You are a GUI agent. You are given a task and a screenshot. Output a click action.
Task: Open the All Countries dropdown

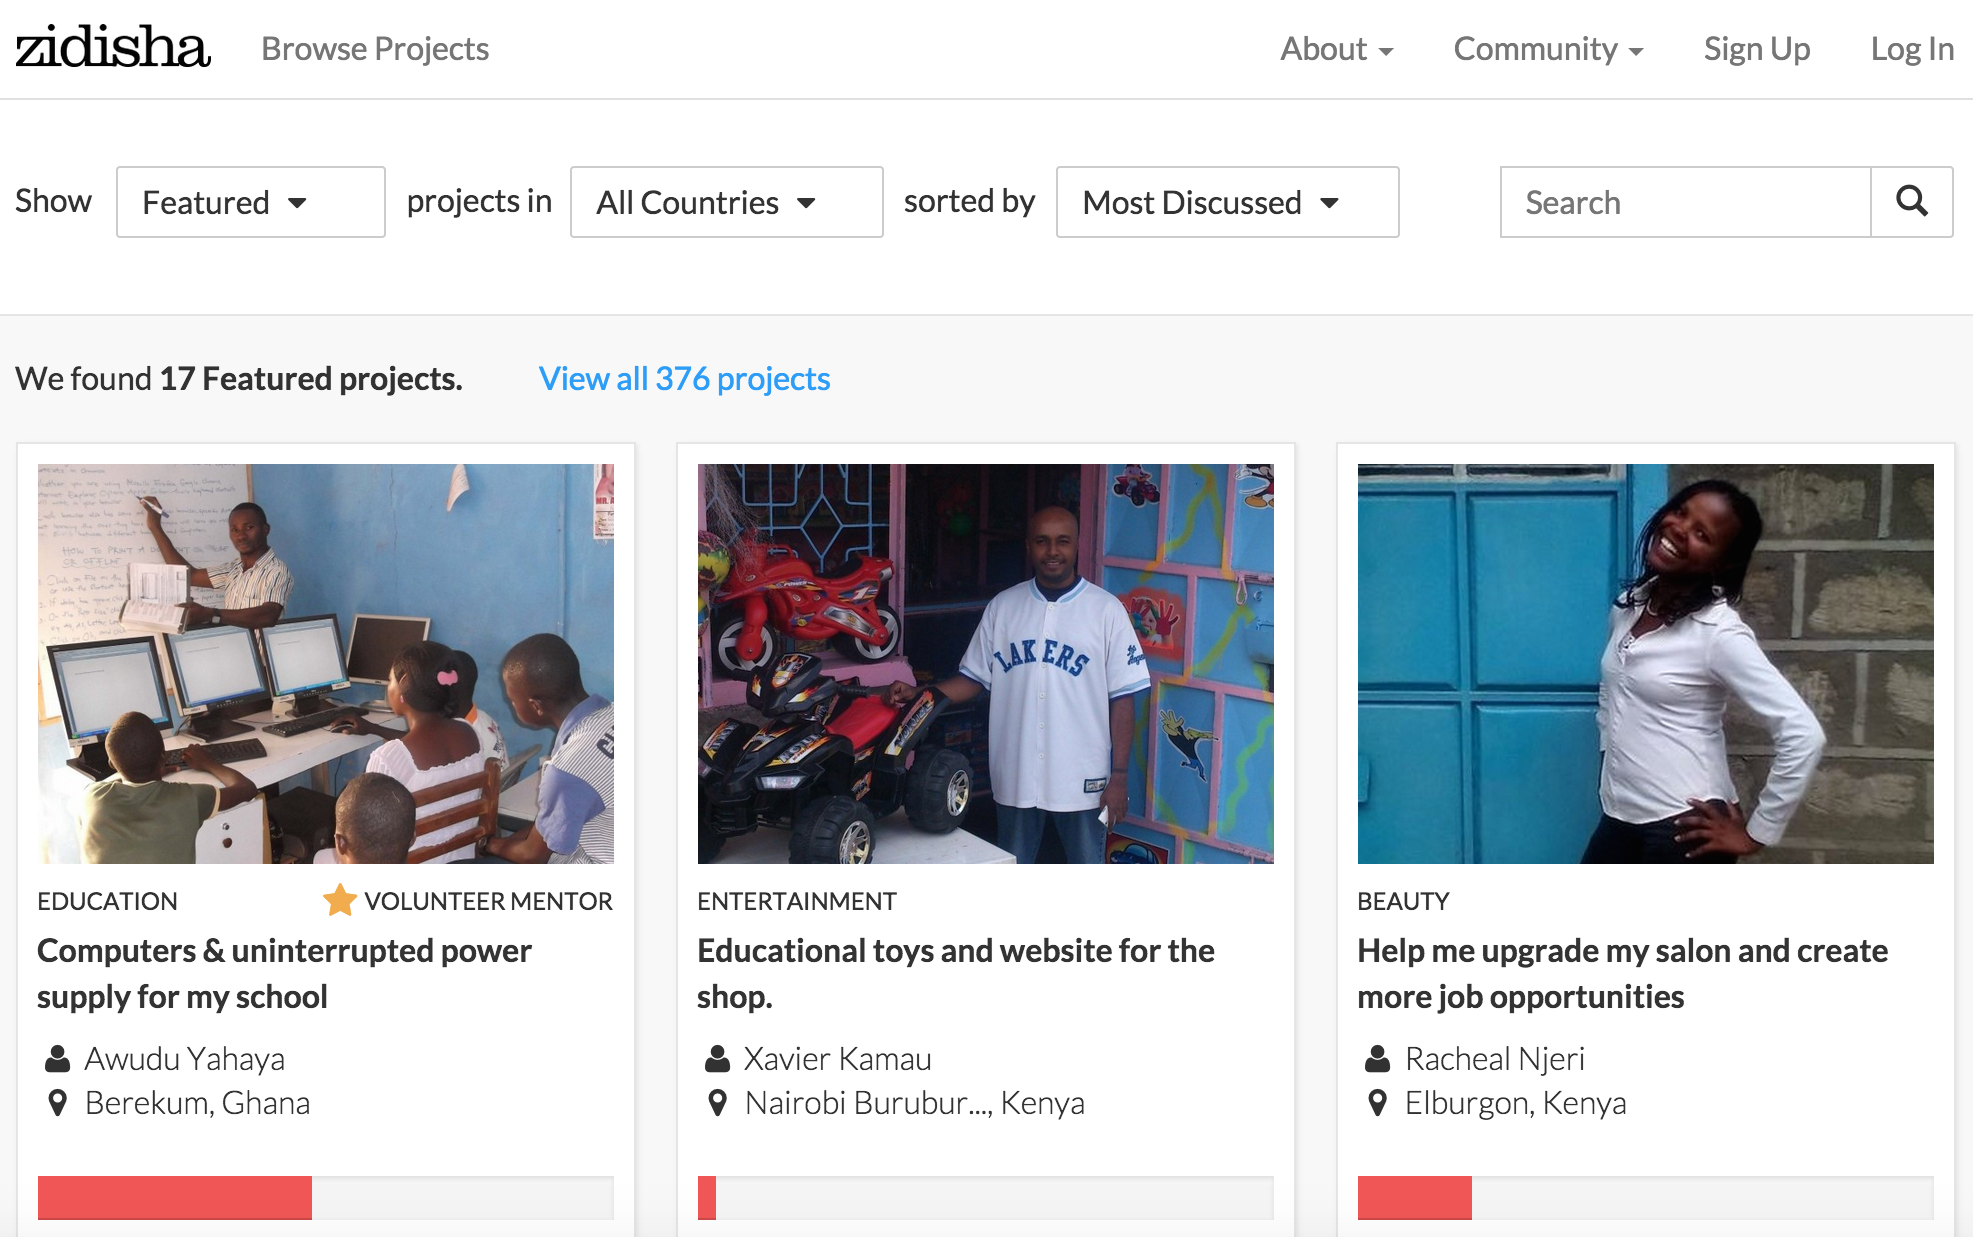point(726,202)
